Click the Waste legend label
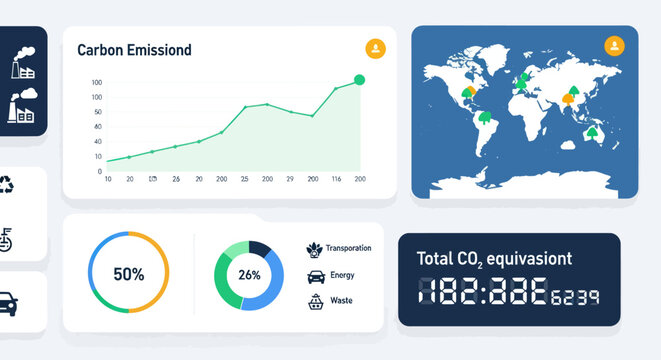Viewport: 661px width, 360px height. [341, 301]
